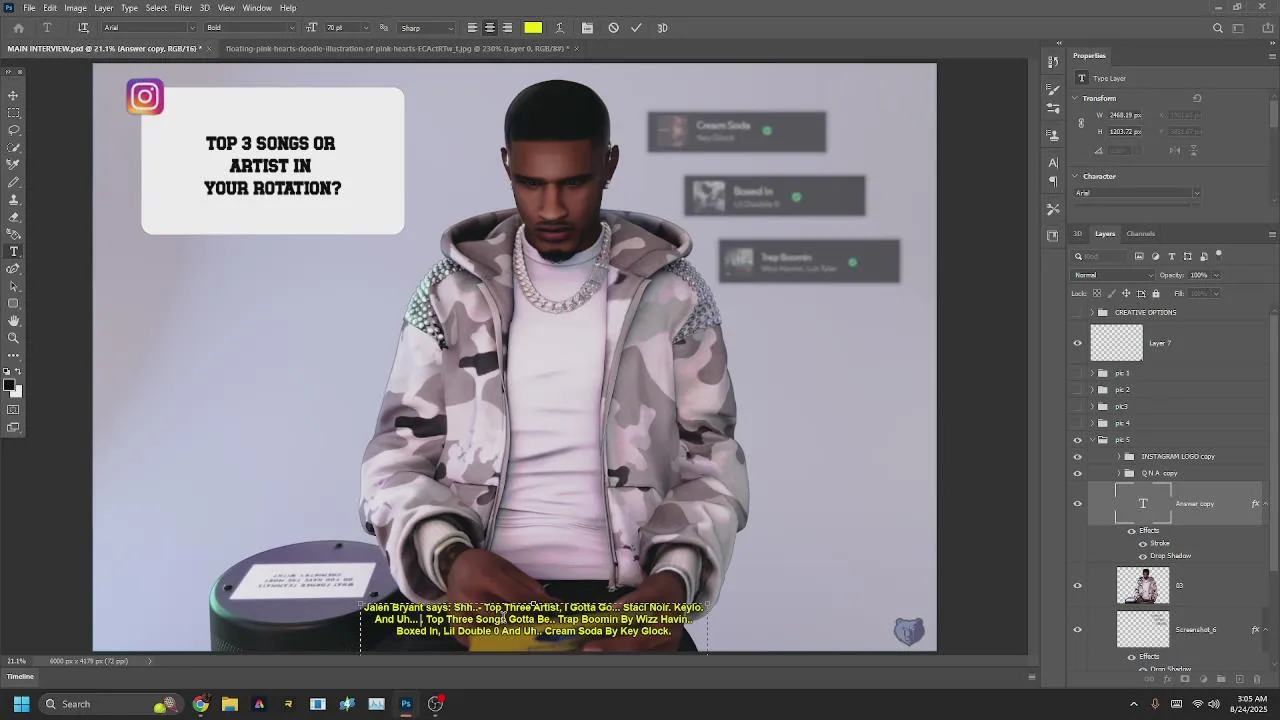
Task: Open the File menu
Action: pyautogui.click(x=29, y=8)
